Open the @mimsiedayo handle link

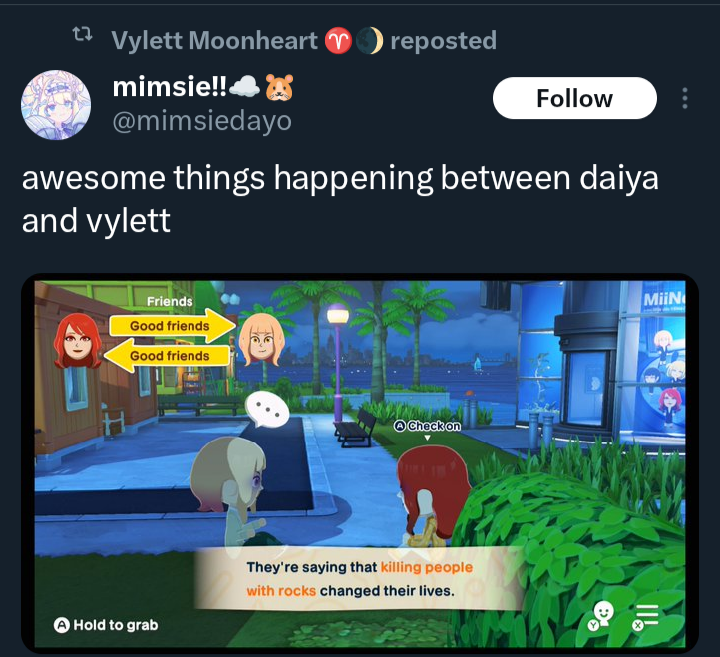[202, 121]
